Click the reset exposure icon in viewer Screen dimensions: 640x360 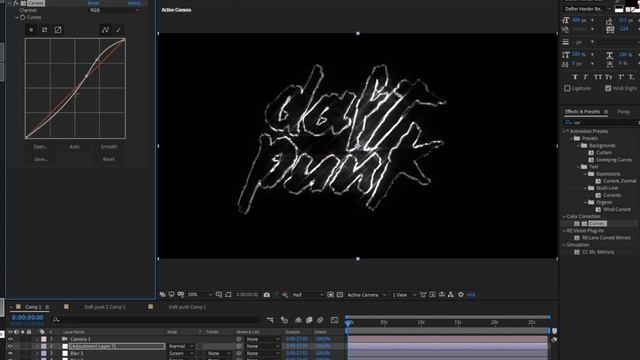pyautogui.click(x=461, y=295)
